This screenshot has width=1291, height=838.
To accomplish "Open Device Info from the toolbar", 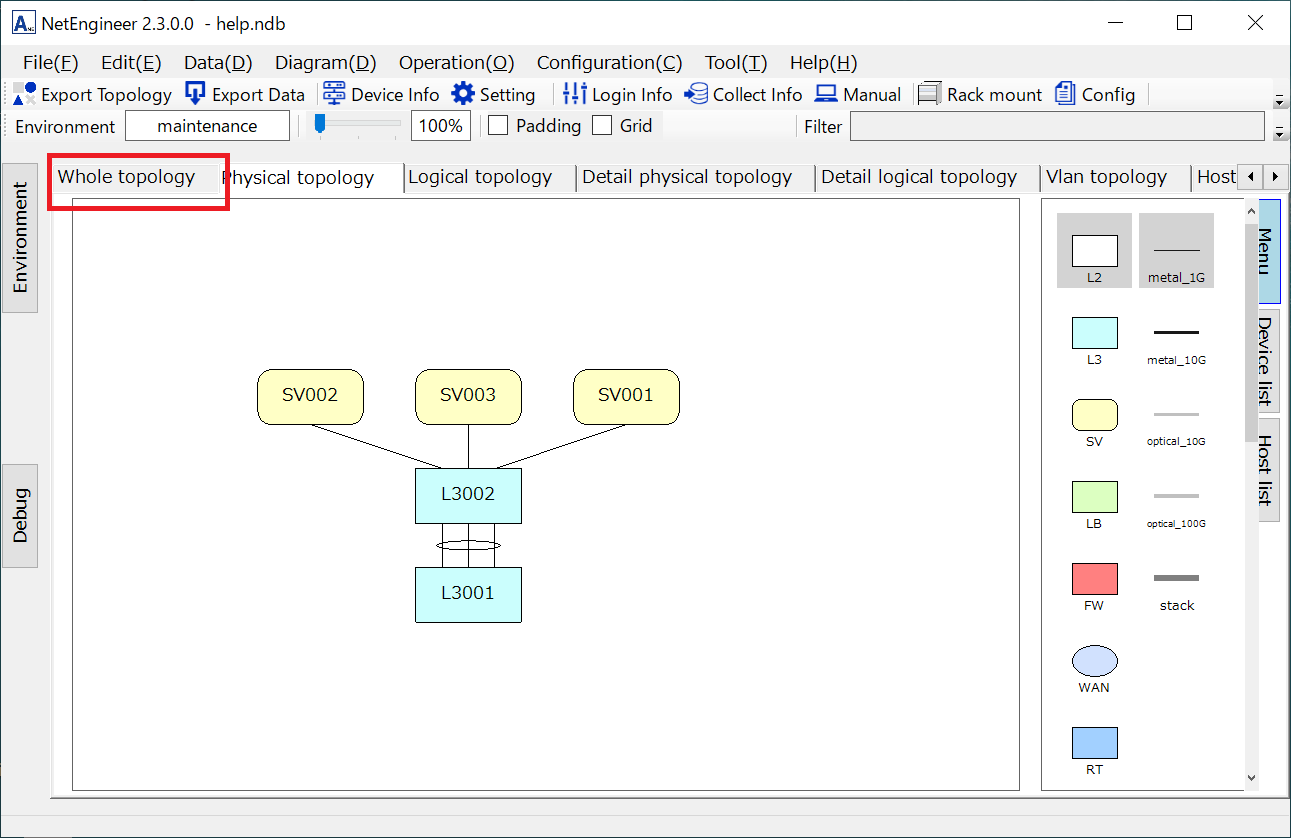I will click(x=334, y=94).
